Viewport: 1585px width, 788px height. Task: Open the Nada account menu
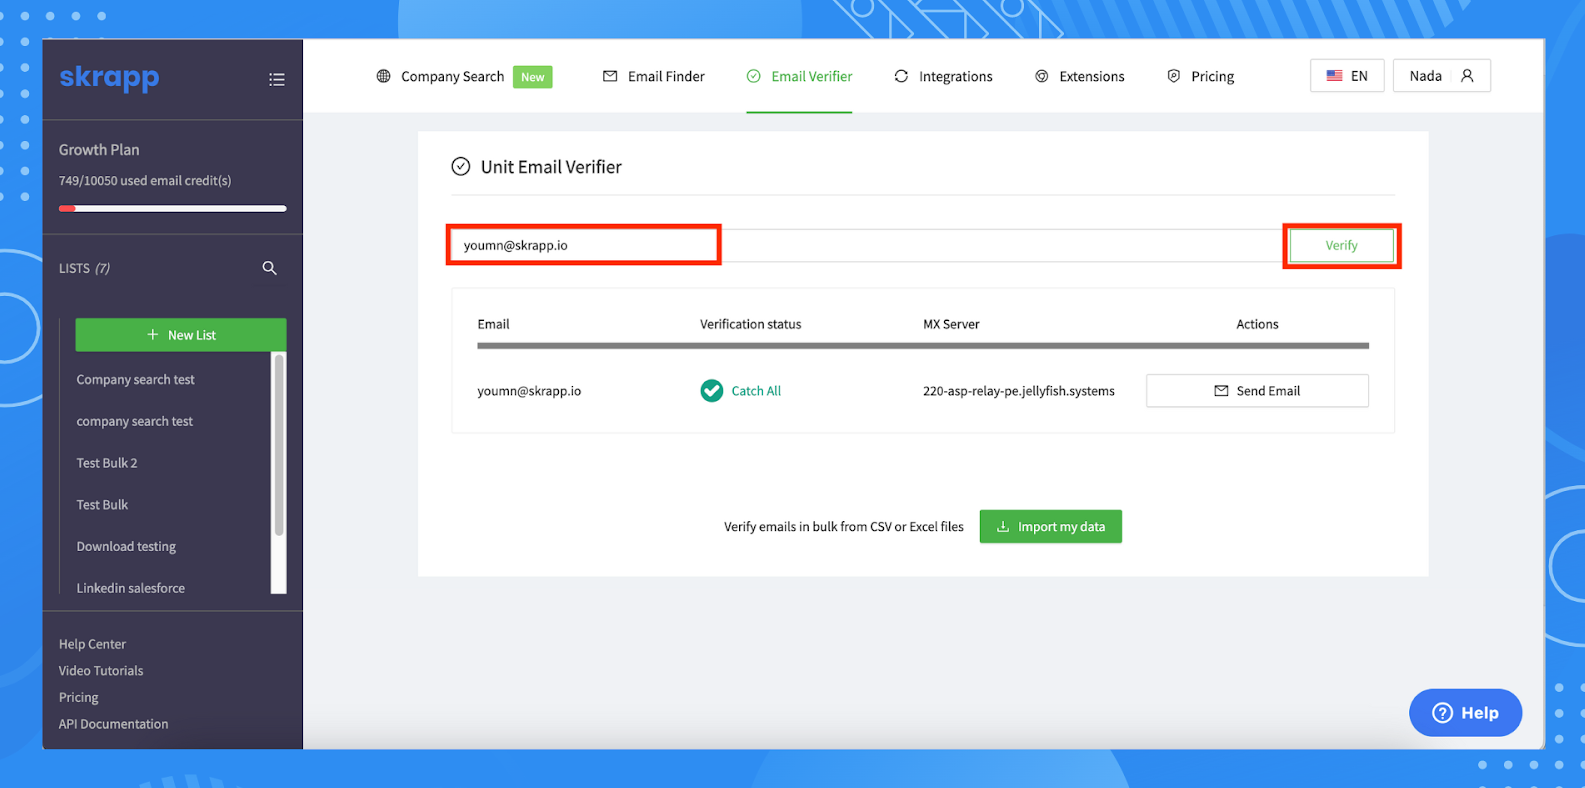[x=1442, y=76]
